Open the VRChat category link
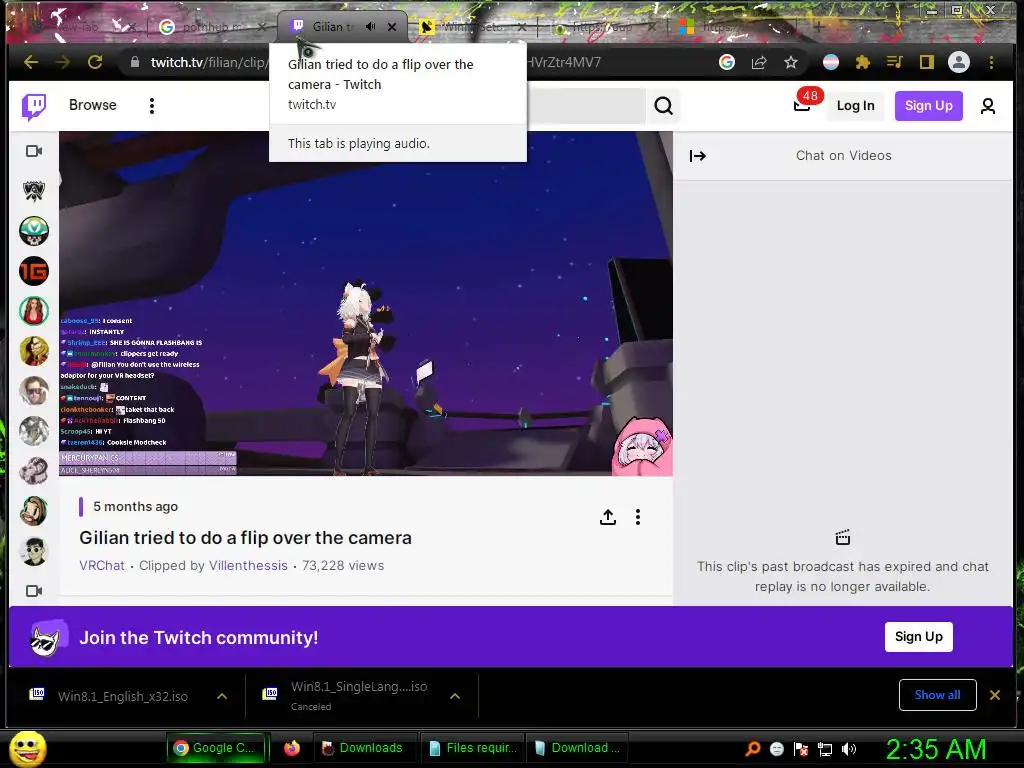Viewport: 1024px width, 768px height. click(x=102, y=566)
